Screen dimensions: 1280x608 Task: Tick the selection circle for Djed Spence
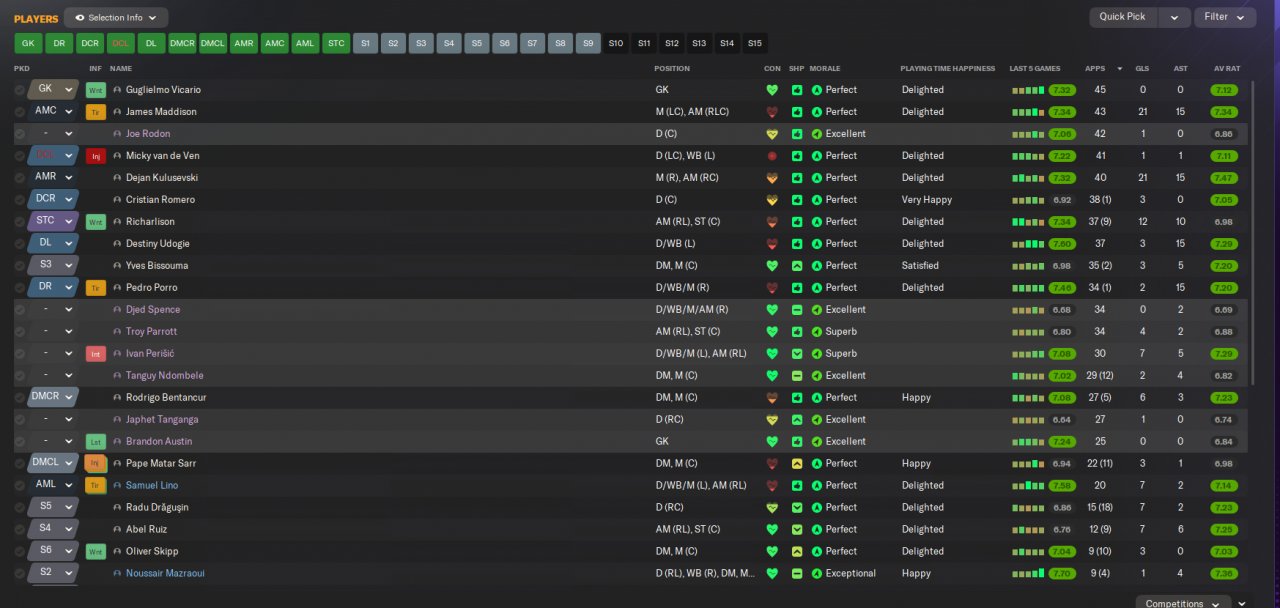point(20,310)
